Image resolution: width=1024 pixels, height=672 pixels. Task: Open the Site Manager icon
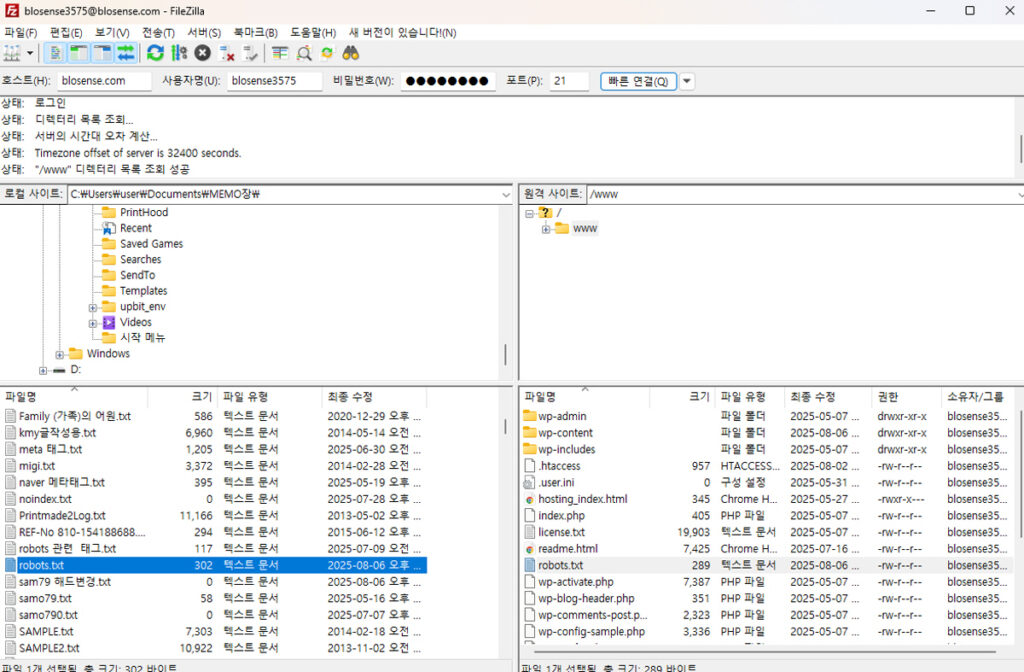[12, 54]
